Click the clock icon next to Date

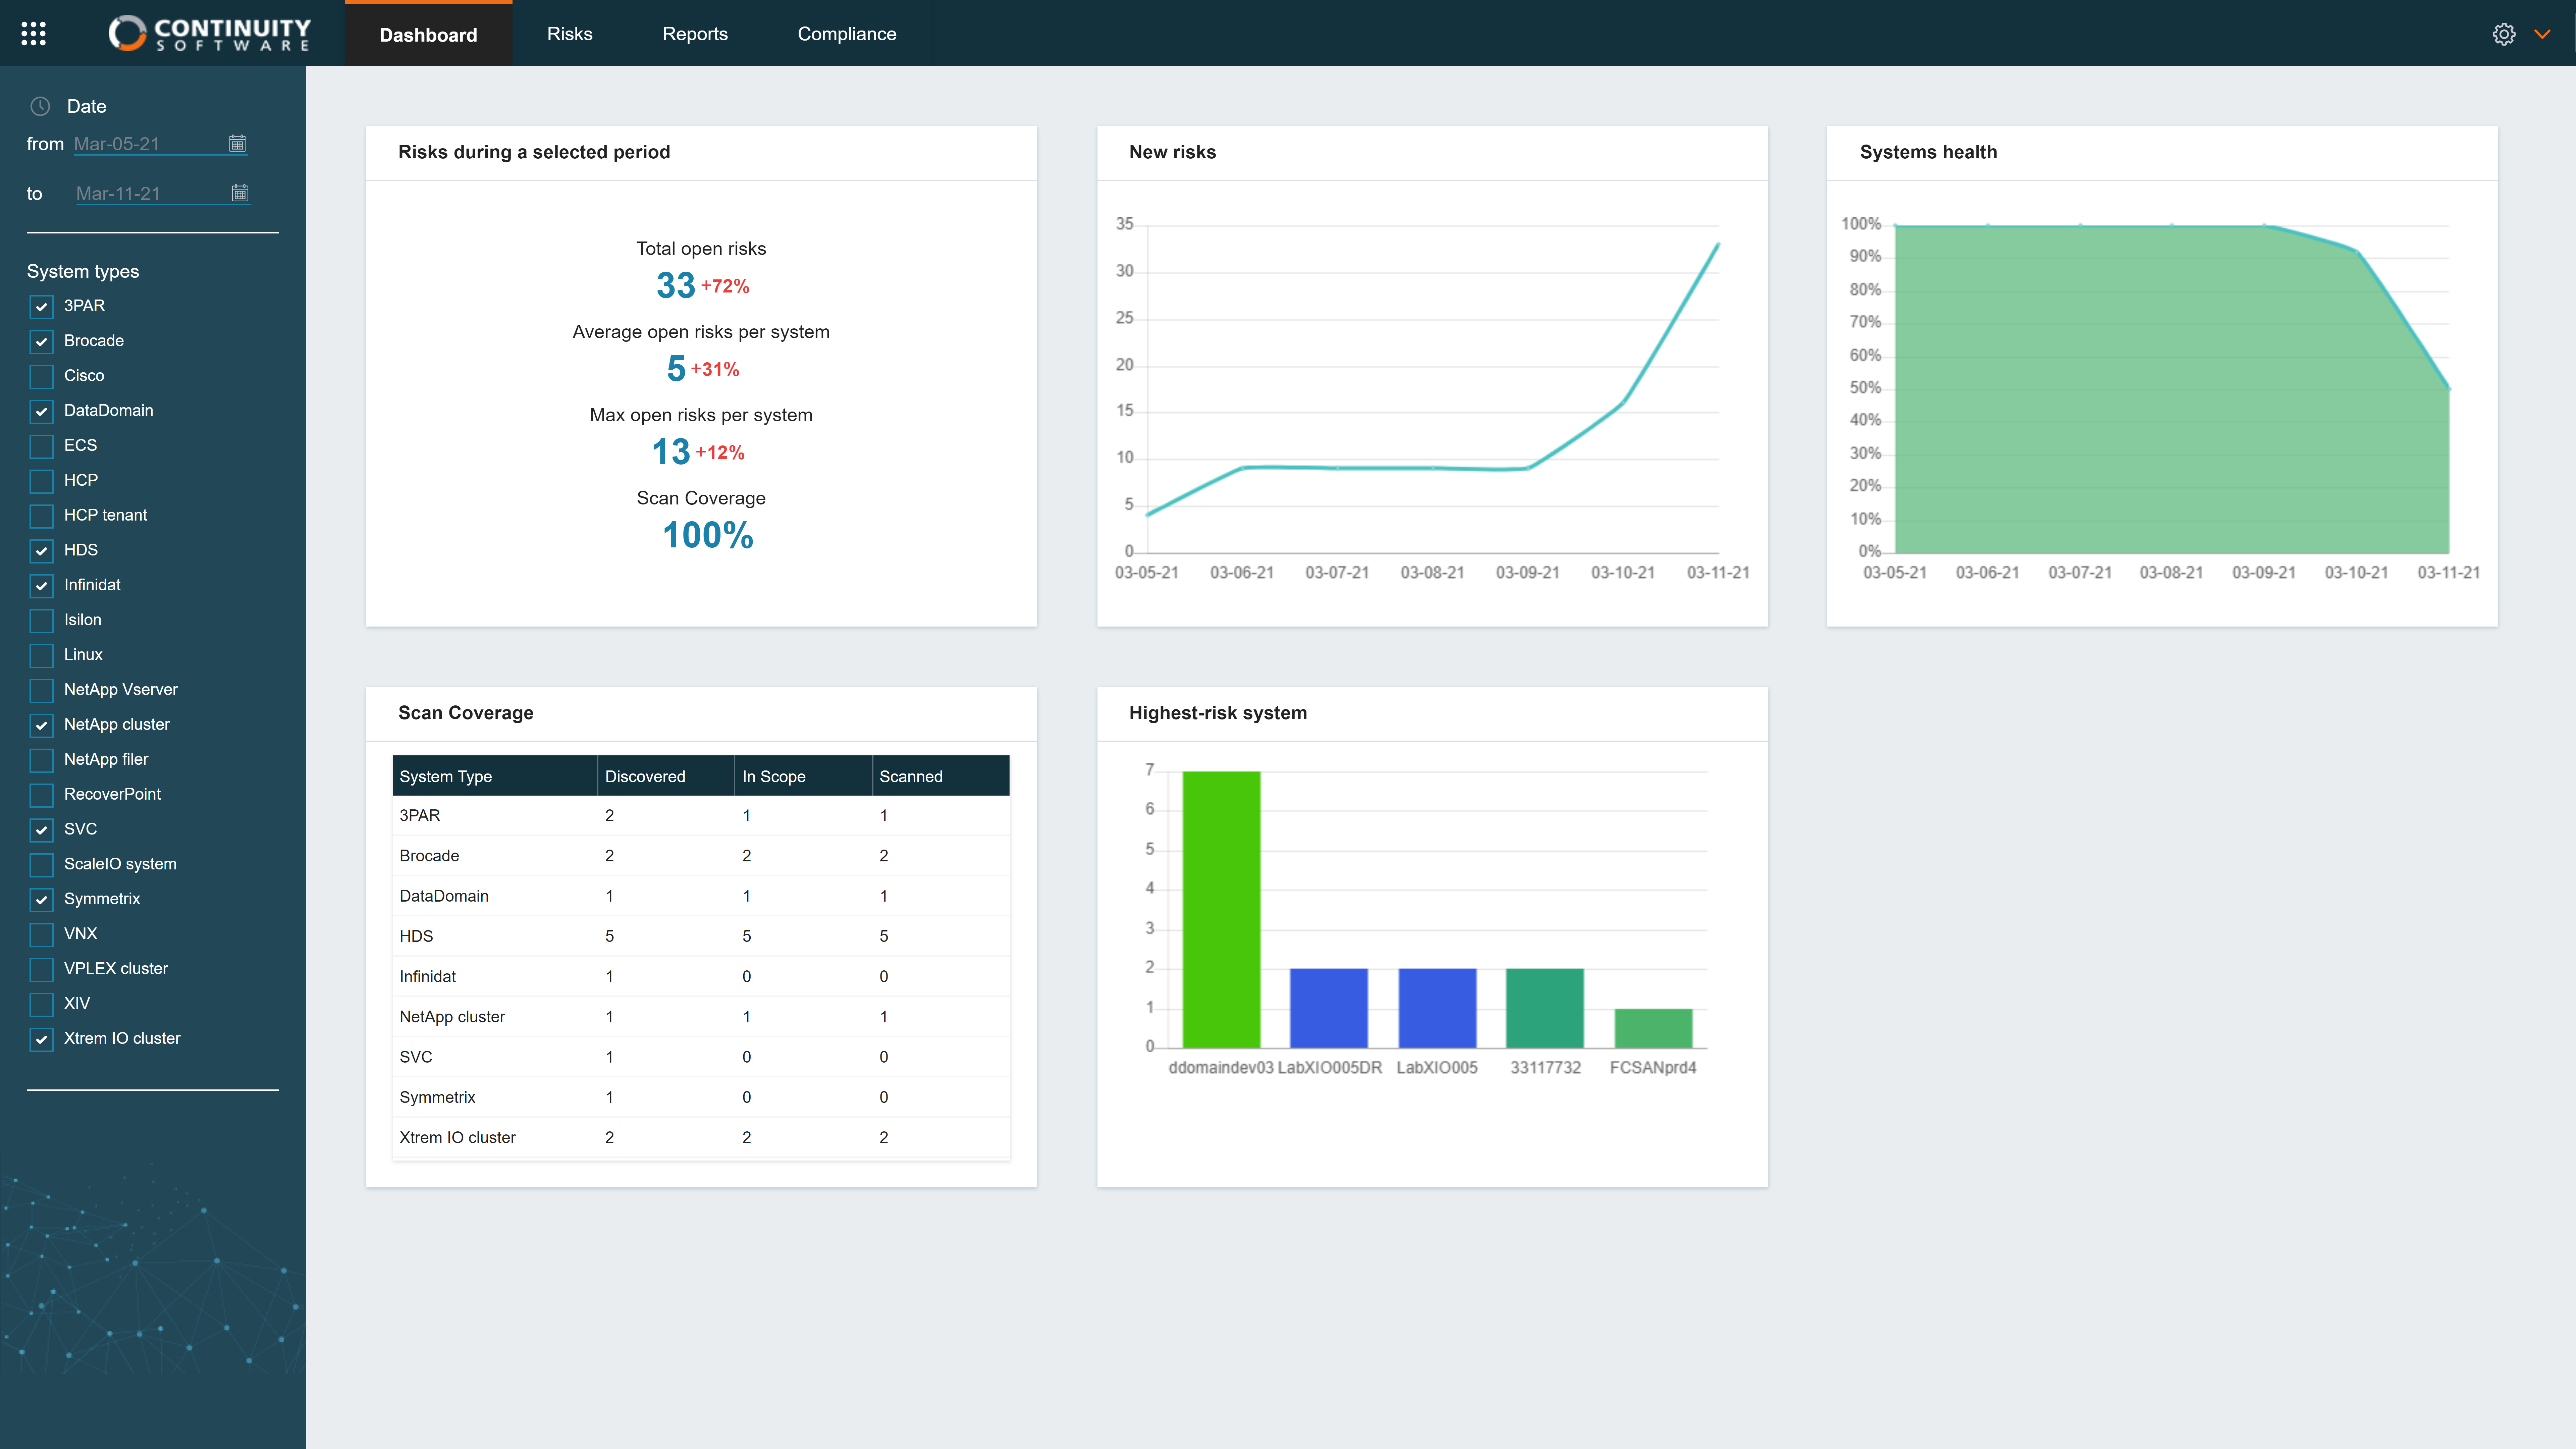[x=40, y=106]
